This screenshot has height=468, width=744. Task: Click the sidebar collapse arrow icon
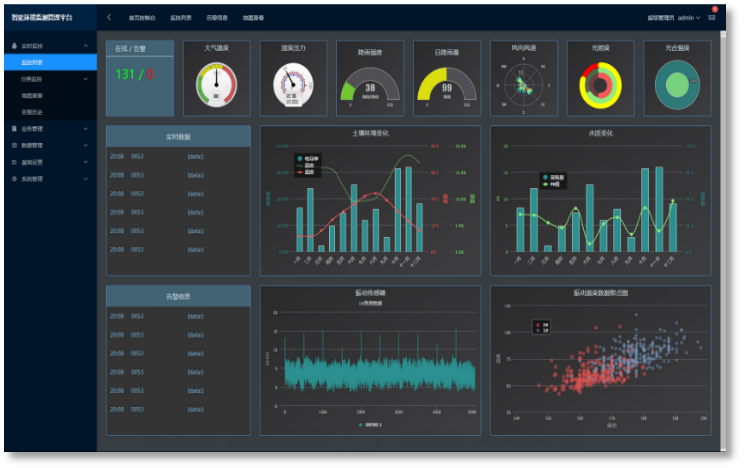(x=109, y=18)
